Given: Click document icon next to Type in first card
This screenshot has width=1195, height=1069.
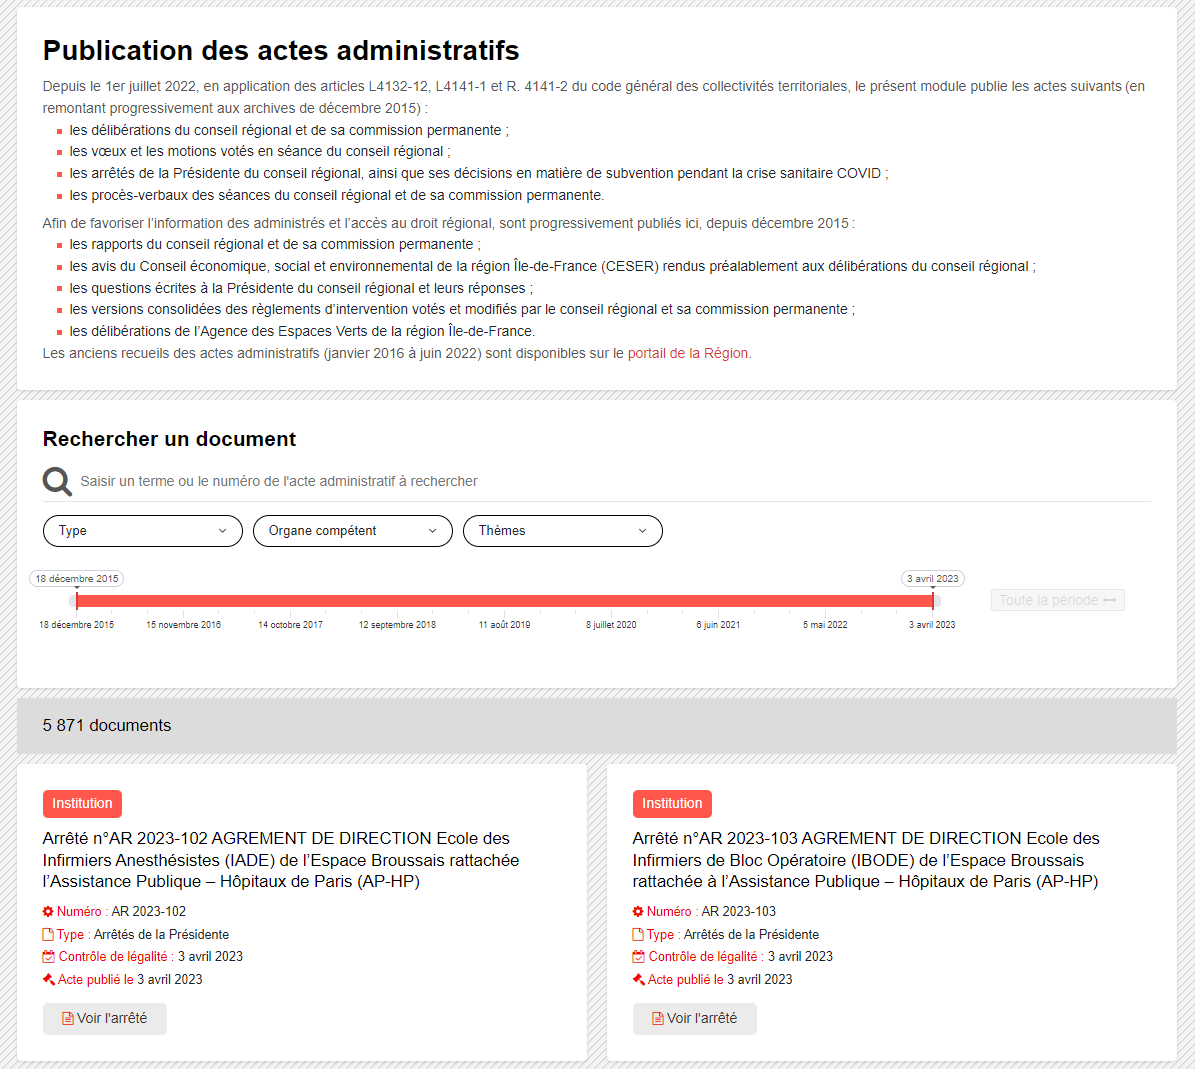Looking at the screenshot, I should (x=48, y=934).
